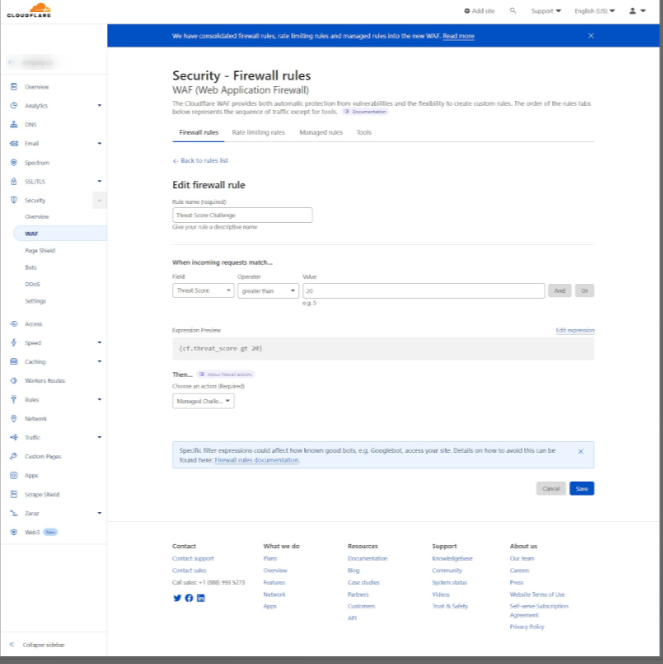
Task: Open the Documentation badge link
Action: click(x=365, y=111)
